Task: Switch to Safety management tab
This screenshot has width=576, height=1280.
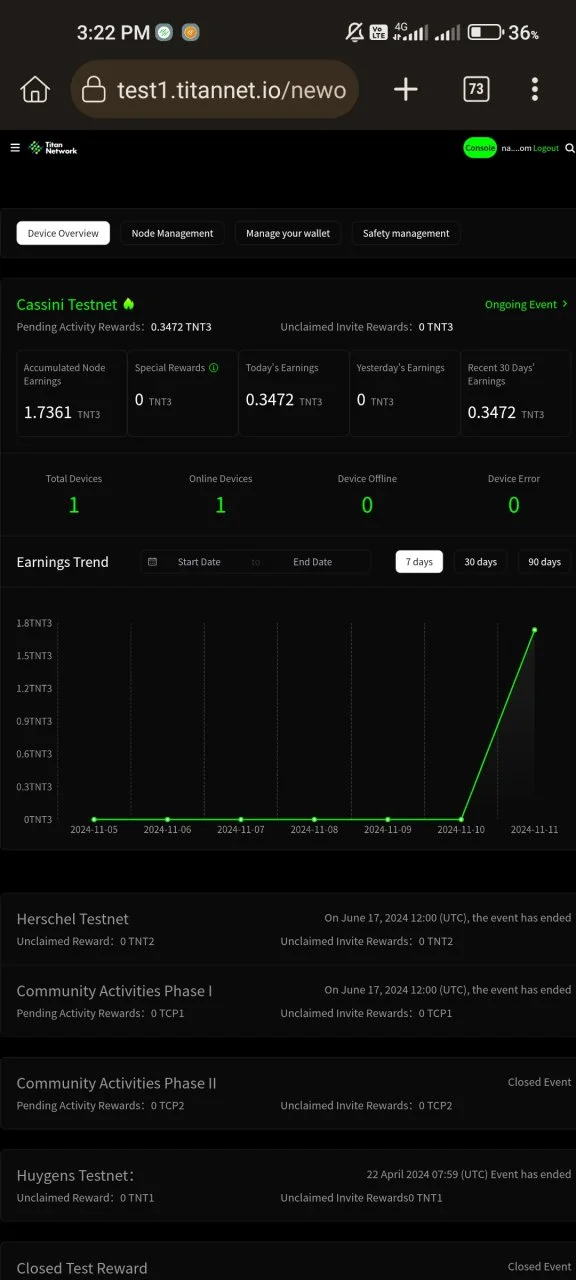Action: tap(406, 233)
